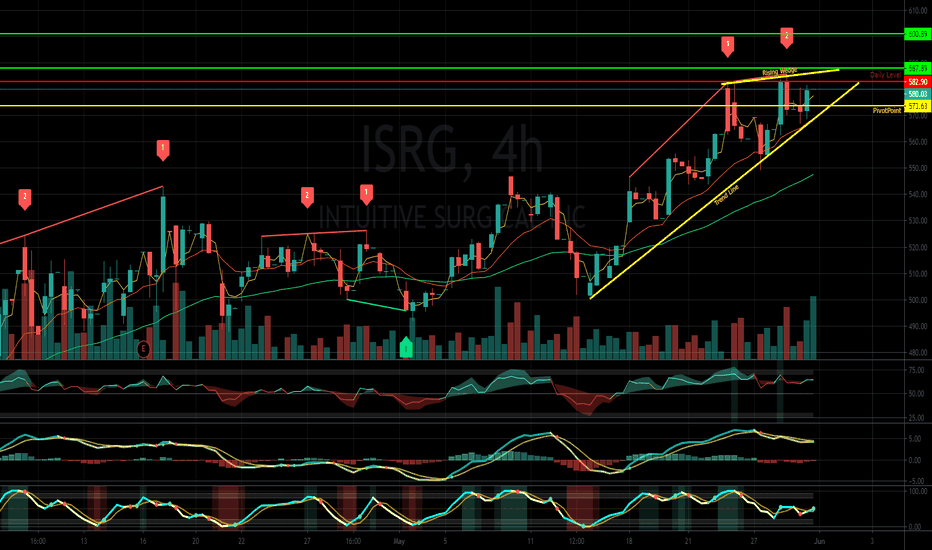Click the 50.00 value on the RSI scale

[x=917, y=394]
